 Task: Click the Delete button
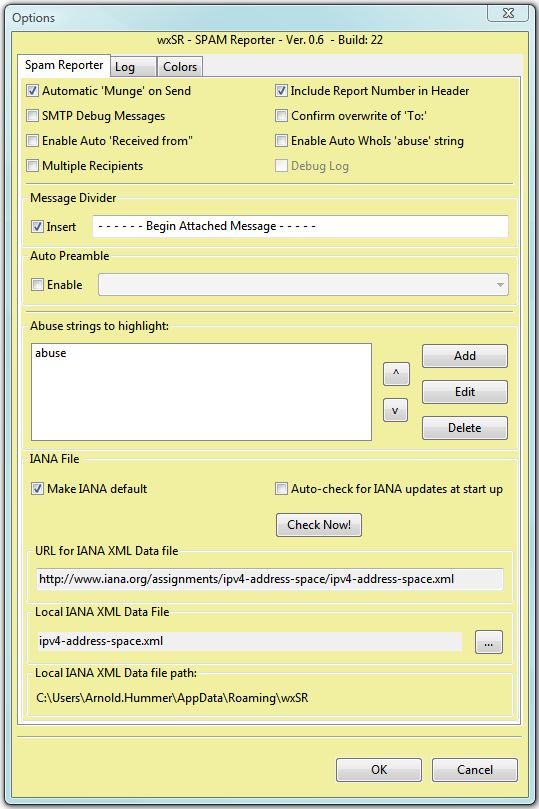coord(465,428)
